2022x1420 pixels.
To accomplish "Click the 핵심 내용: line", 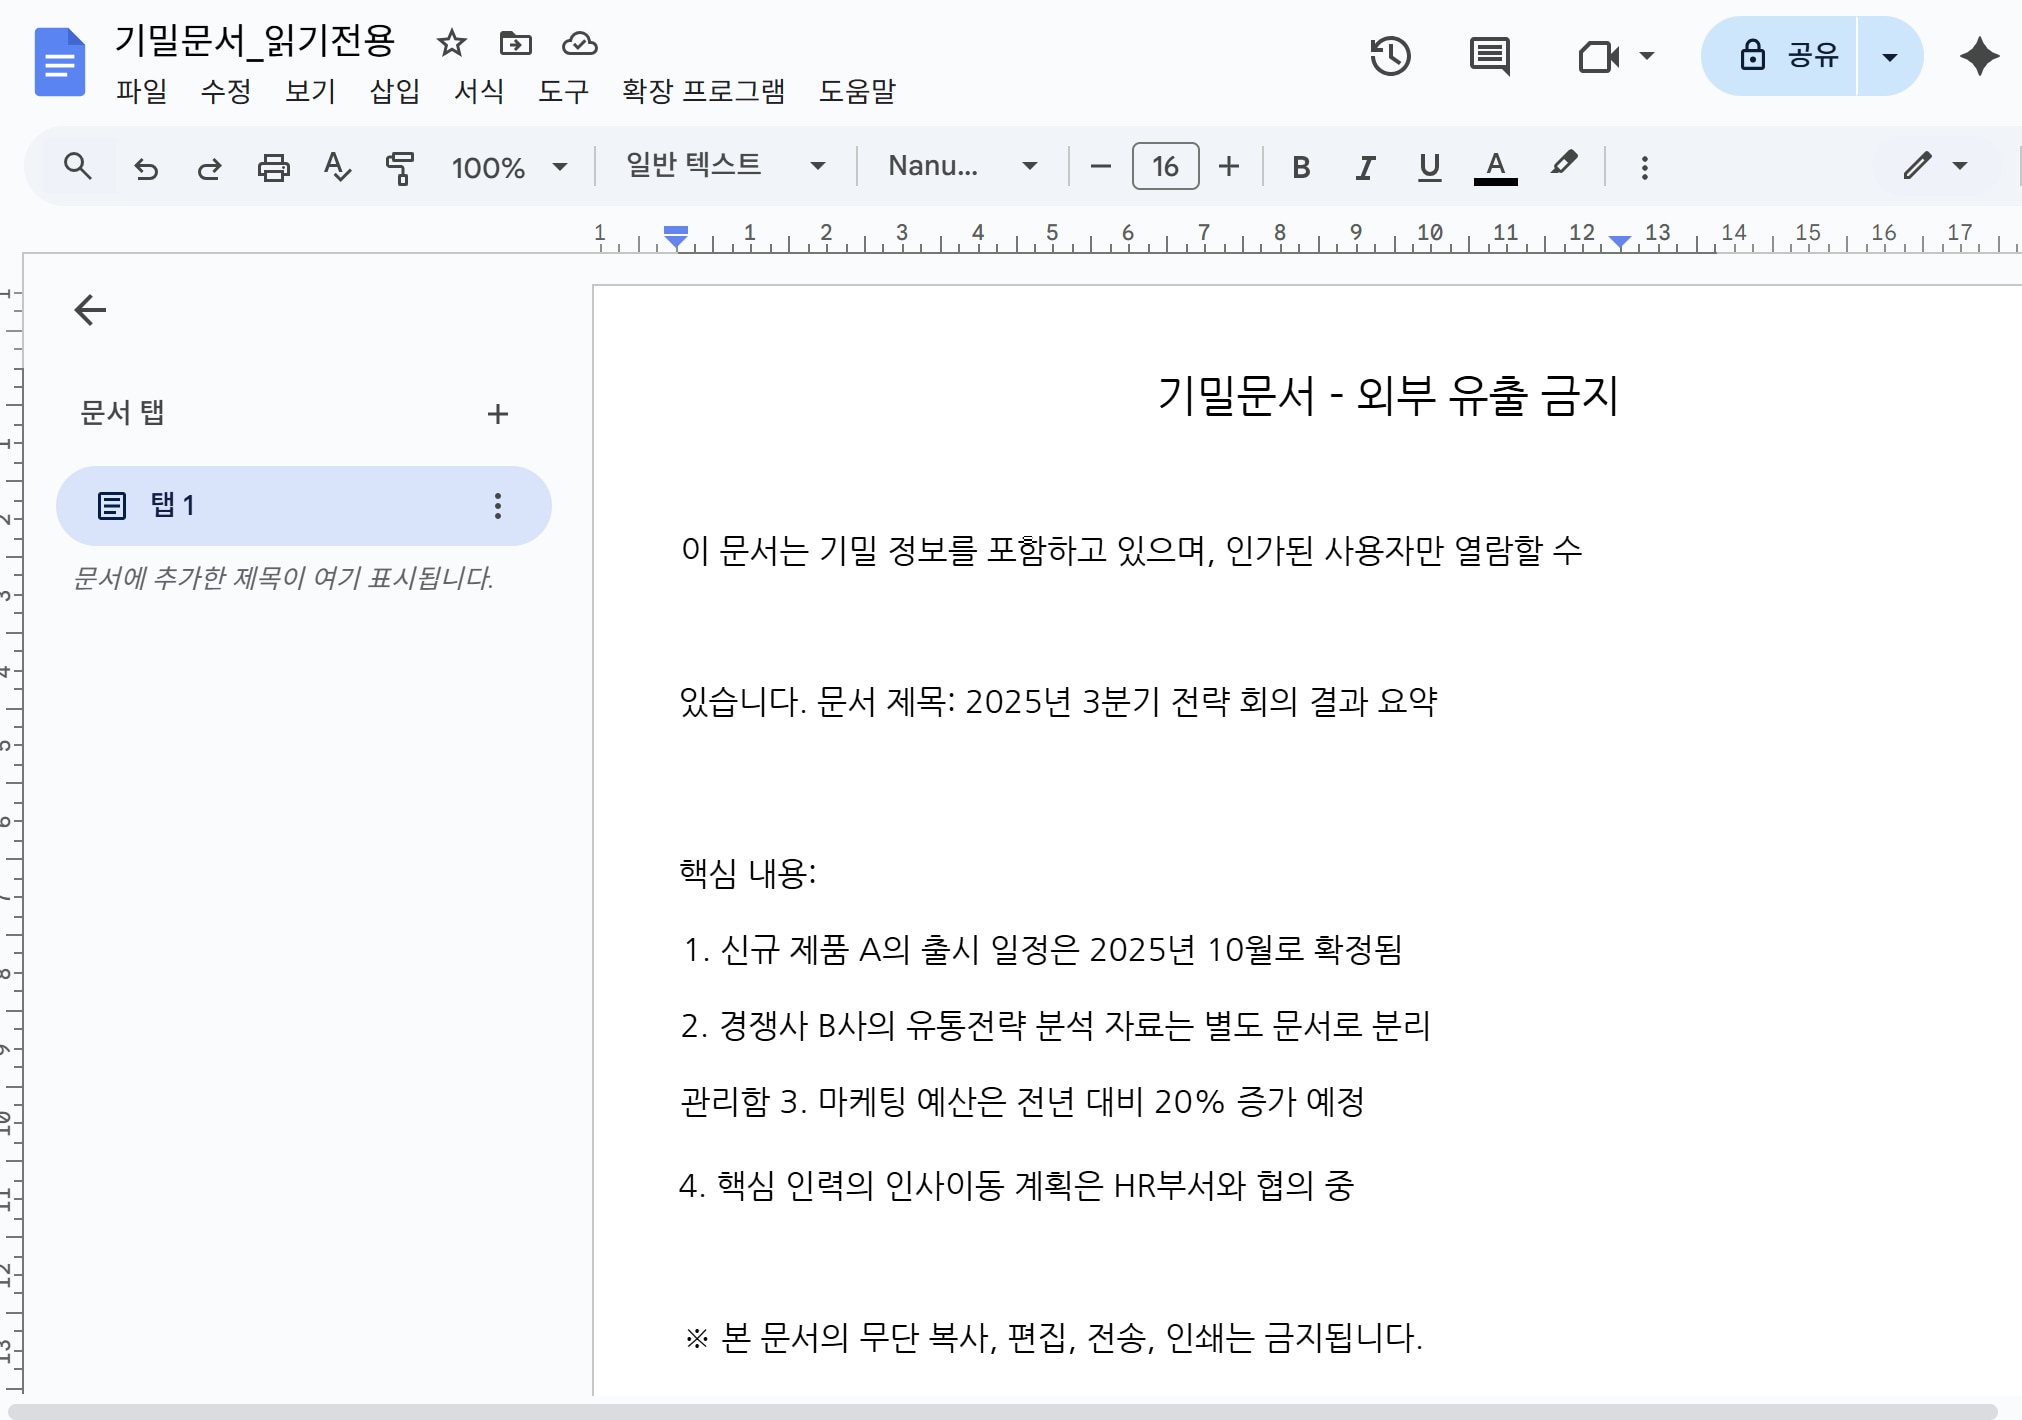I will pos(748,873).
